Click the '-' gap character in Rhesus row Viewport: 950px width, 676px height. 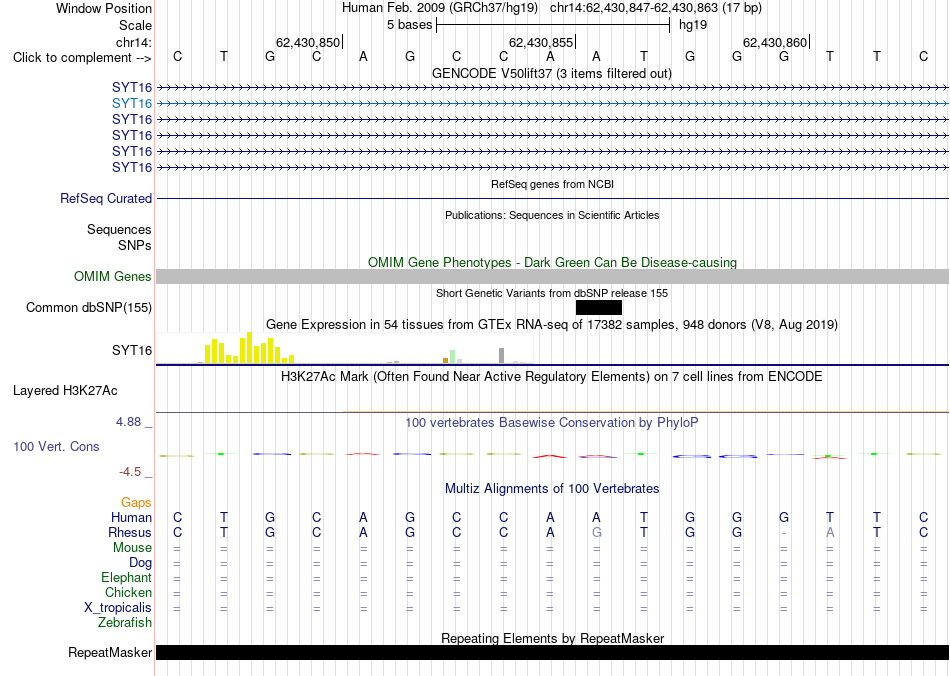point(783,533)
